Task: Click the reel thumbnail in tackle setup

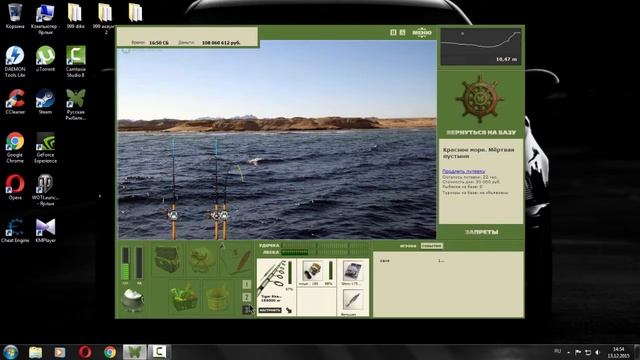Action: [x=312, y=270]
